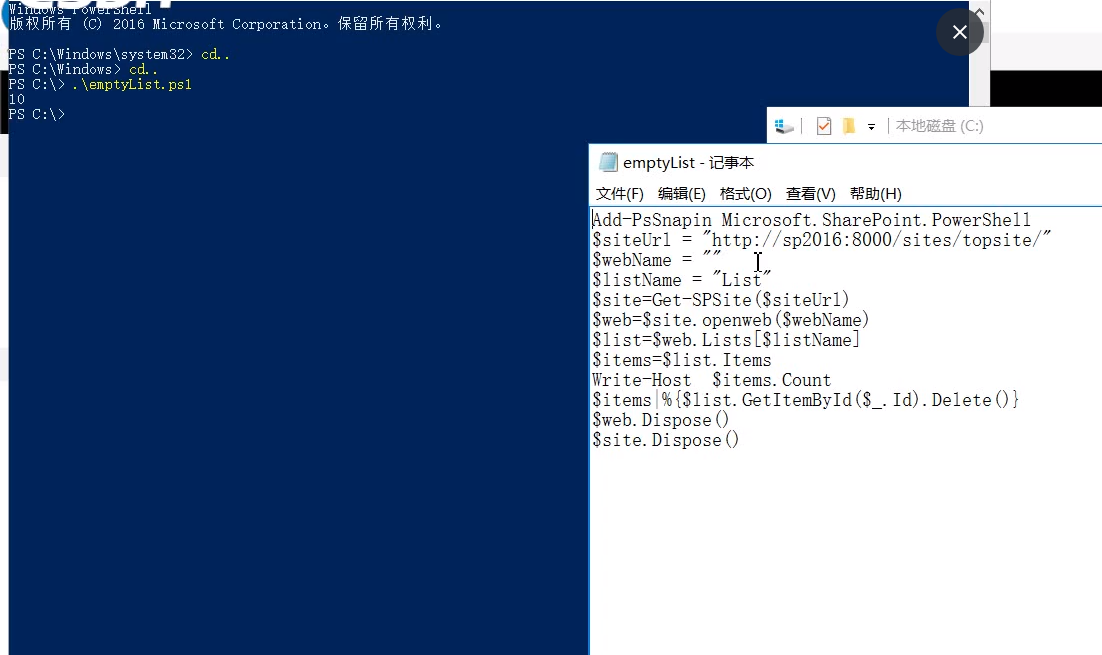Image resolution: width=1102 pixels, height=655 pixels.
Task: Expand the Explorer quick access toolbar dropdown
Action: click(871, 127)
